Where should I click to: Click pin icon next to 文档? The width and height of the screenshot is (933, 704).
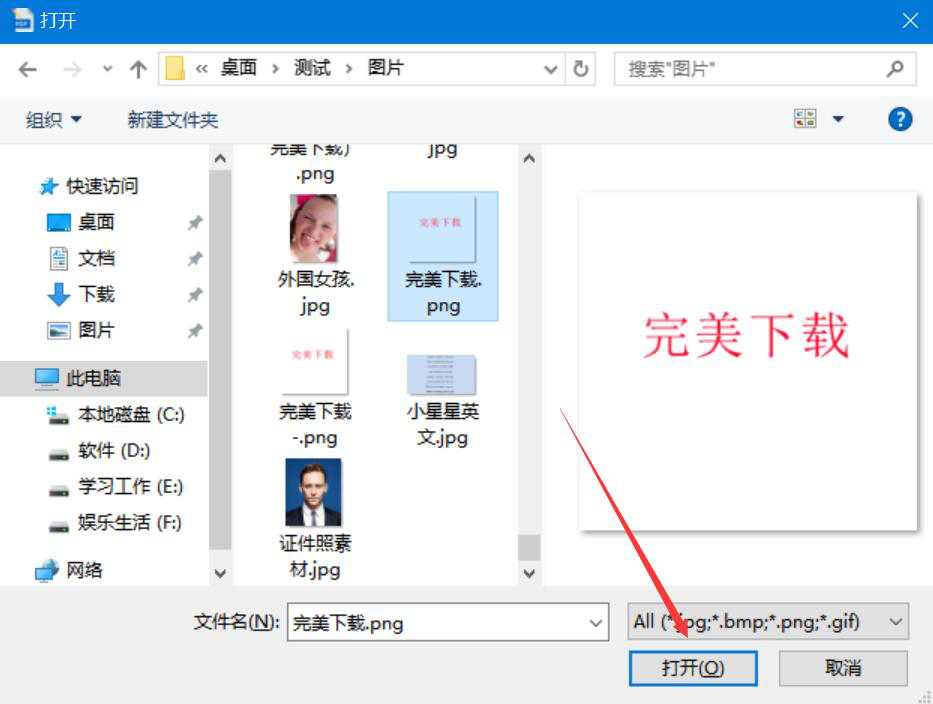195,259
